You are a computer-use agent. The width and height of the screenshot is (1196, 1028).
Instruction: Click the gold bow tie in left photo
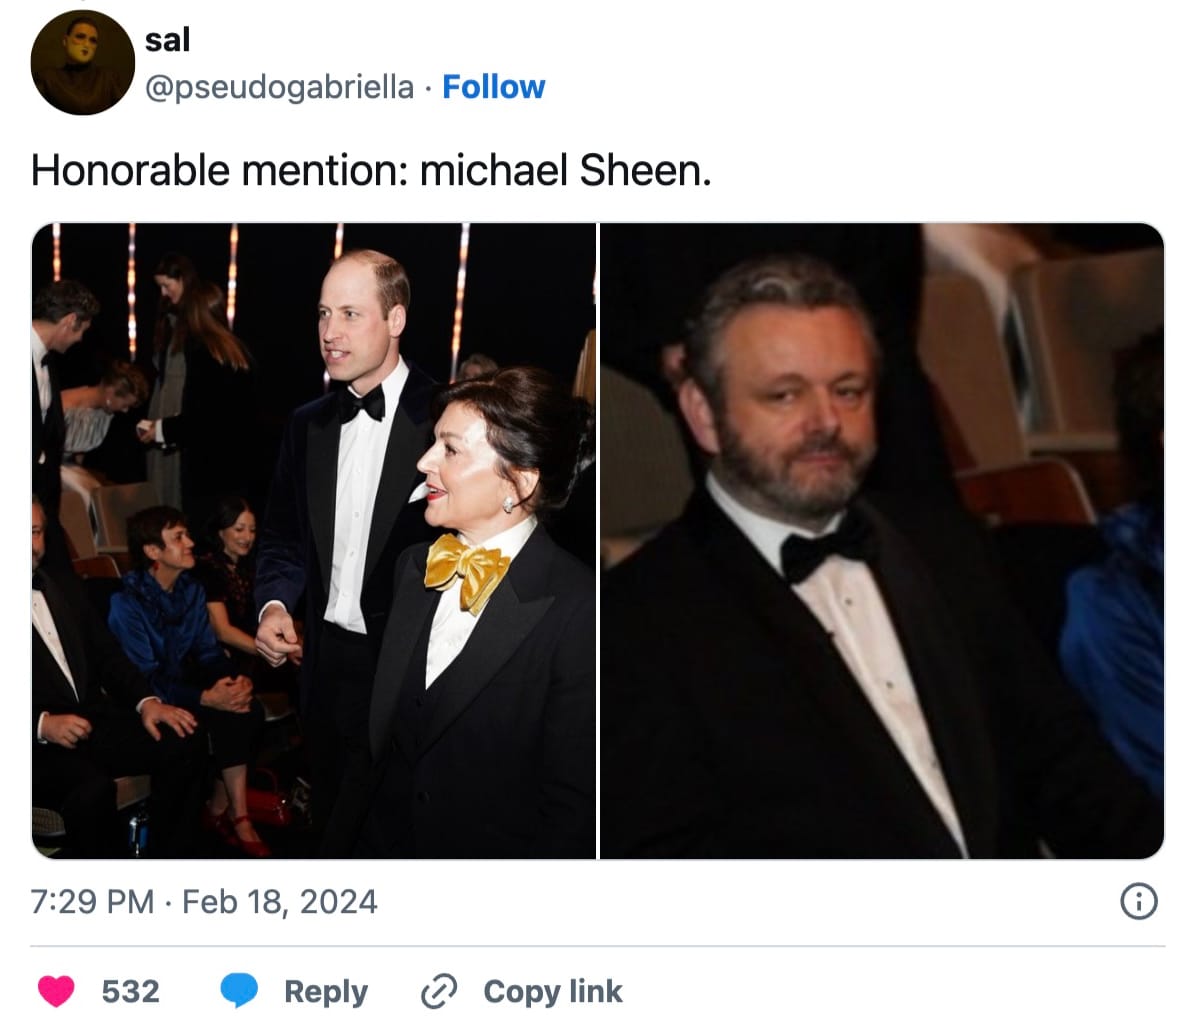(x=465, y=568)
